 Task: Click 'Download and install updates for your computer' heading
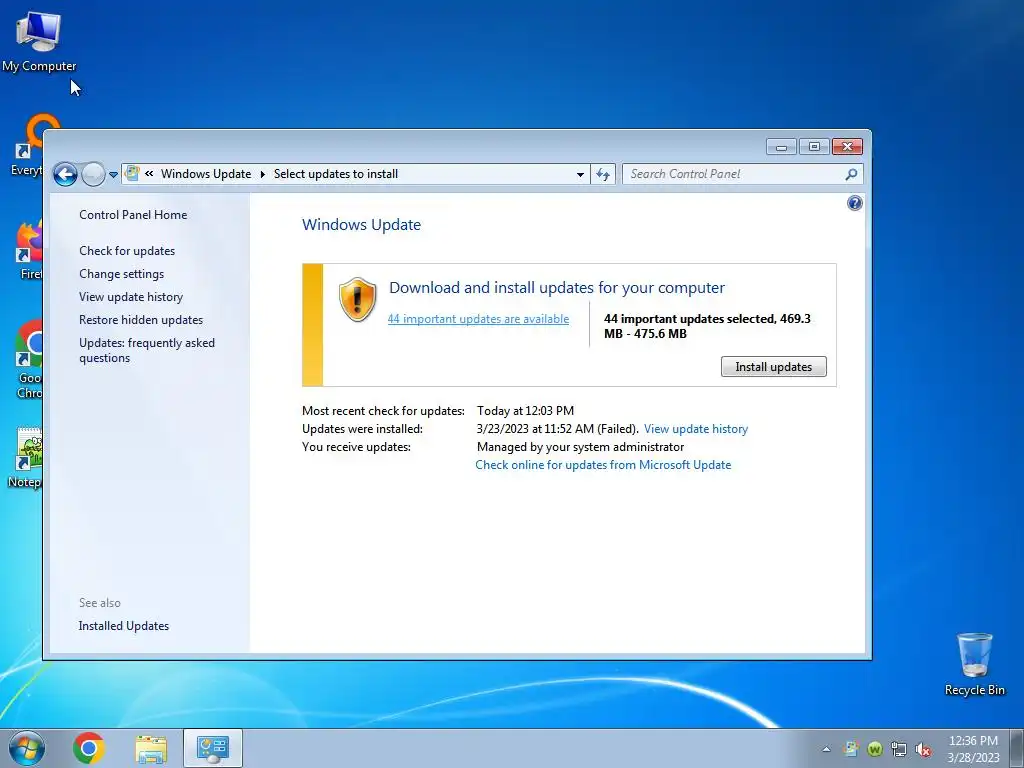[x=556, y=287]
